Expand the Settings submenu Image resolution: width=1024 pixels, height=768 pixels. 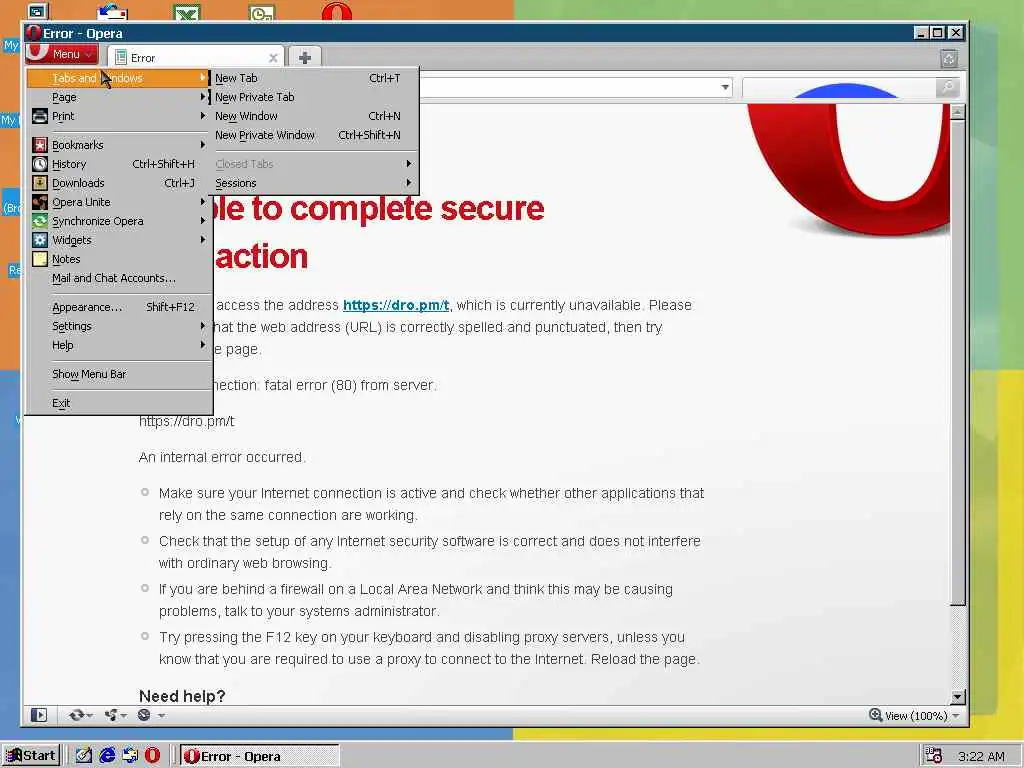119,326
